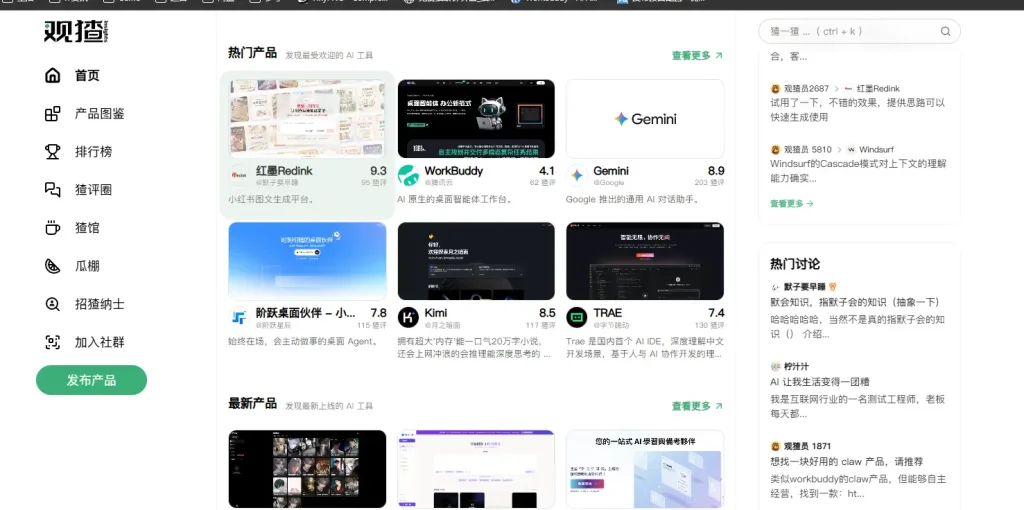Open 加入社群 QR scan icon
The height and width of the screenshot is (510, 1024).
pos(53,342)
